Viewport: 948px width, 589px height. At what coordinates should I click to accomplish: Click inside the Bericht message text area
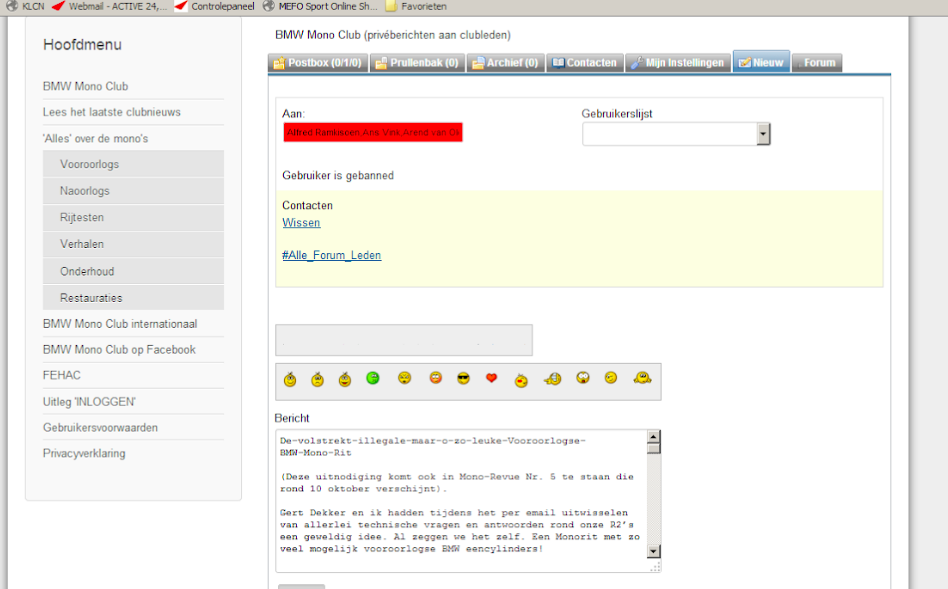[462, 501]
